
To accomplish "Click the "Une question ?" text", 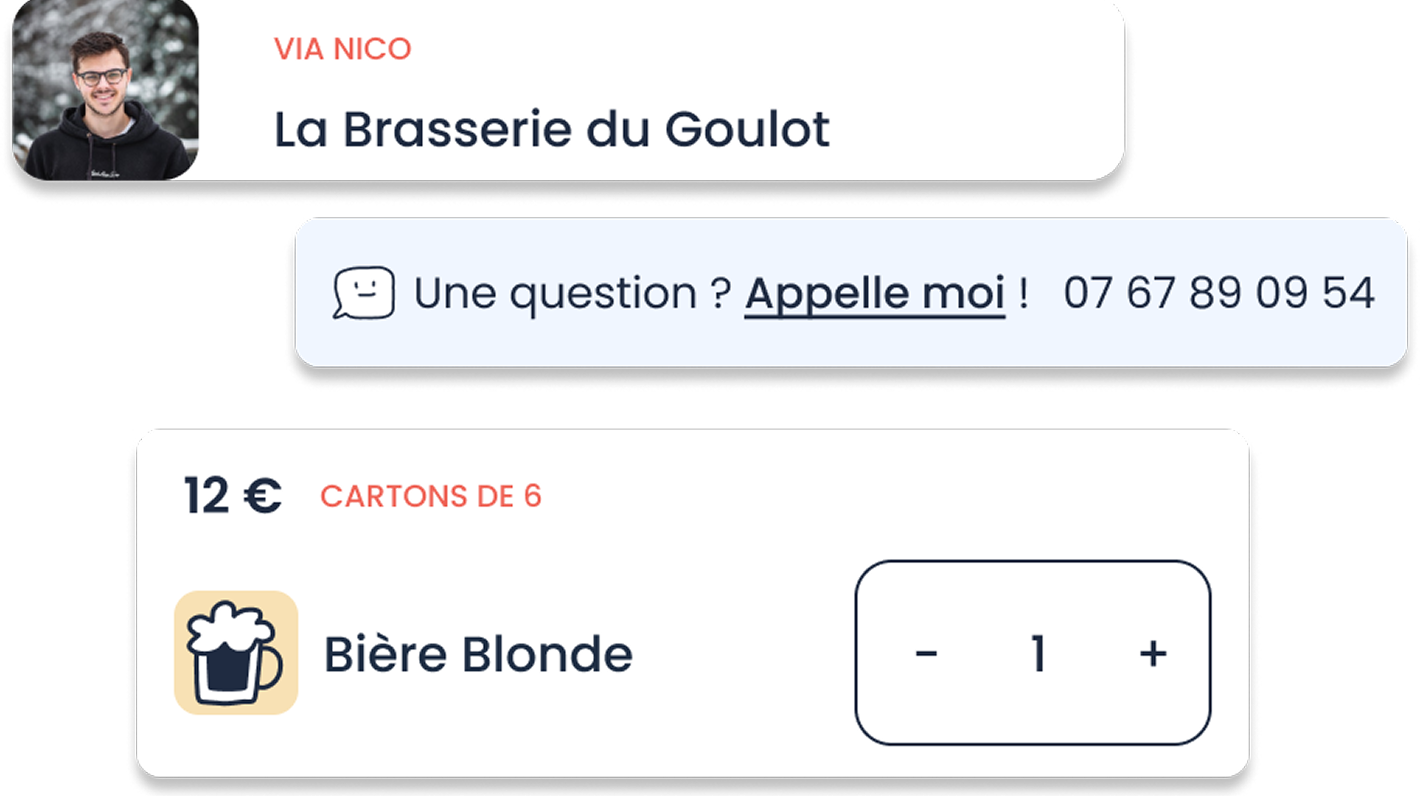I will click(572, 294).
